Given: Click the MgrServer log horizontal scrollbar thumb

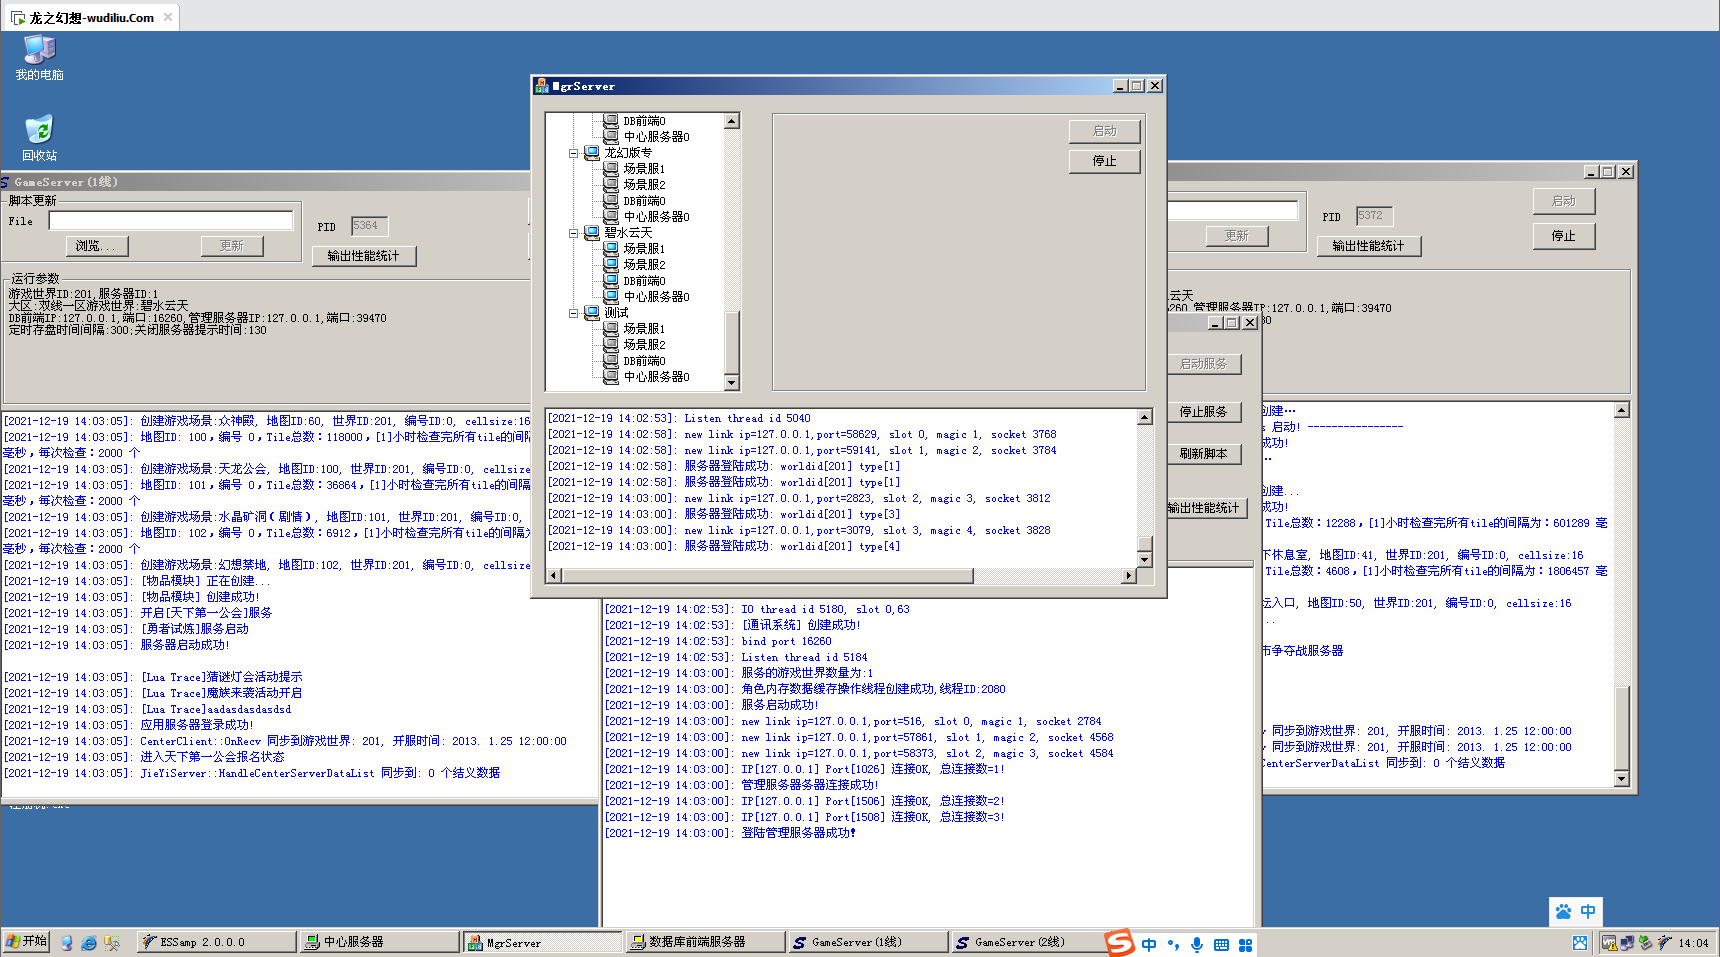Looking at the screenshot, I should tap(768, 576).
